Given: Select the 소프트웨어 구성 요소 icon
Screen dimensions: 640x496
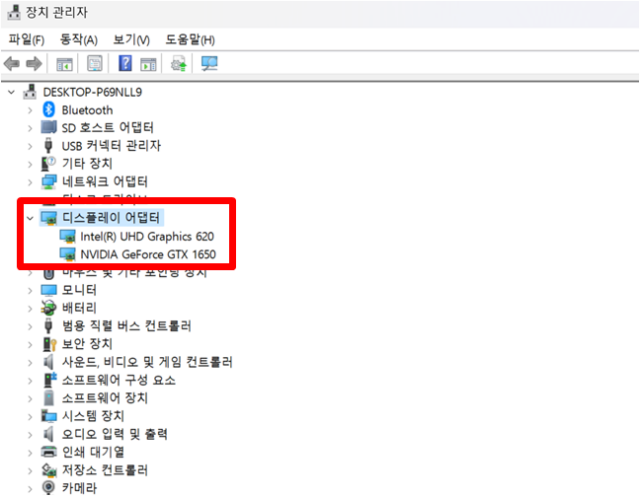Looking at the screenshot, I should 50,380.
